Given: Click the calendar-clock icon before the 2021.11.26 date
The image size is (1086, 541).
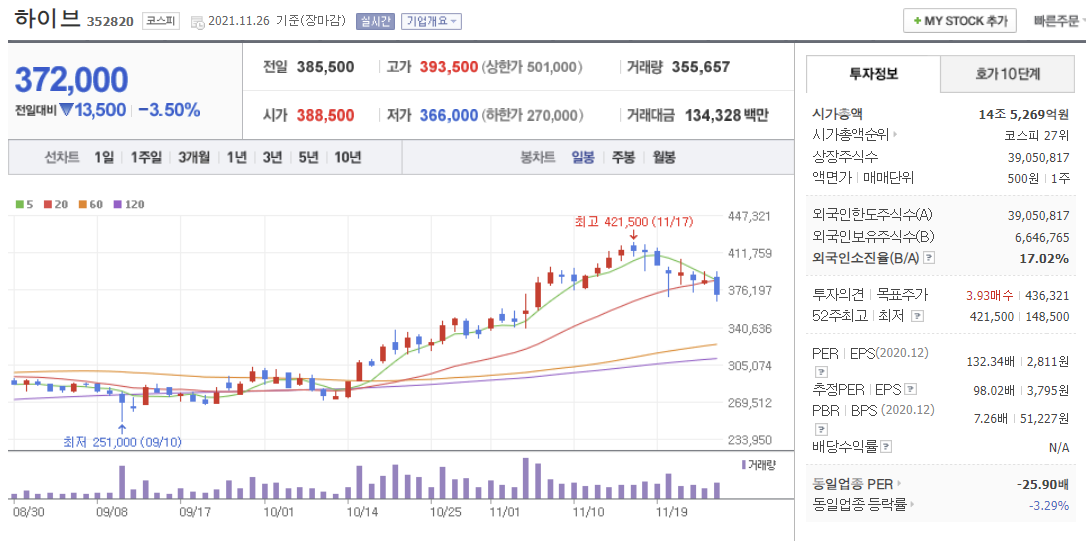Looking at the screenshot, I should click(x=197, y=22).
